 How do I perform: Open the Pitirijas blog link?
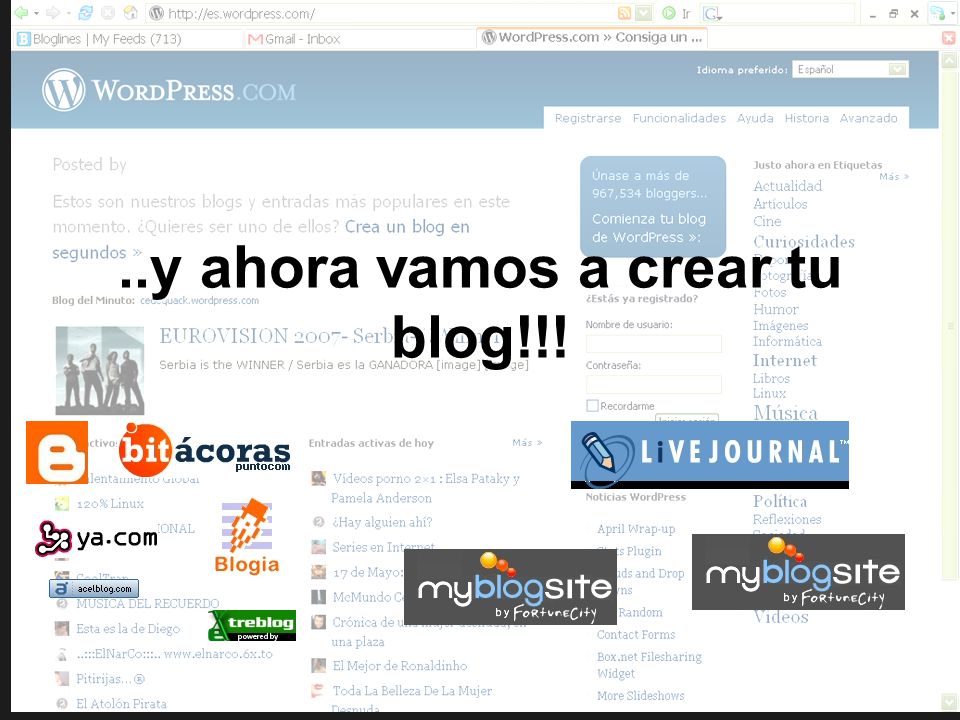coord(110,679)
